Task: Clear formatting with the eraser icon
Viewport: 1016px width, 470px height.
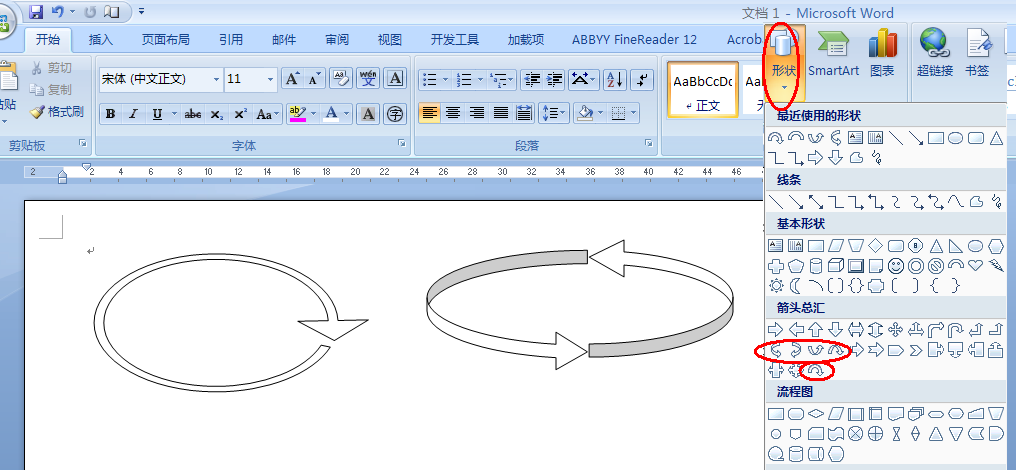Action: point(340,79)
